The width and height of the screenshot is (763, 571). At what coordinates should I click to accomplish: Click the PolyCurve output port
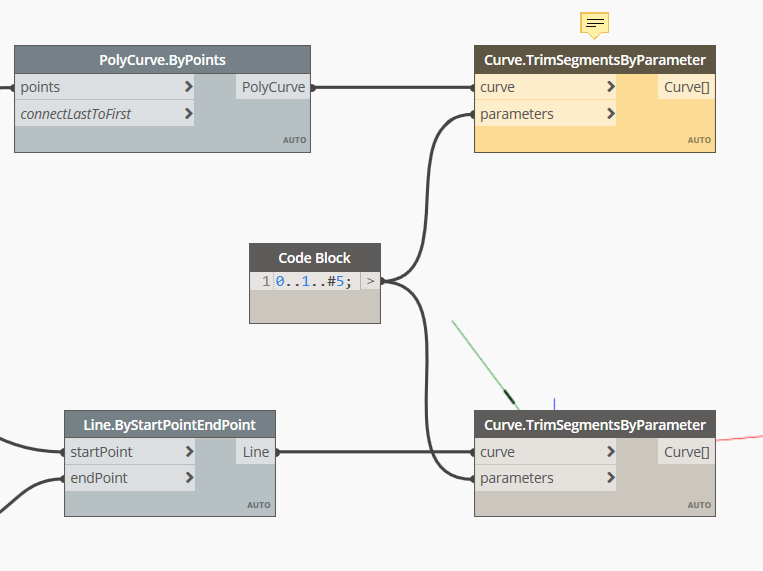tap(273, 87)
